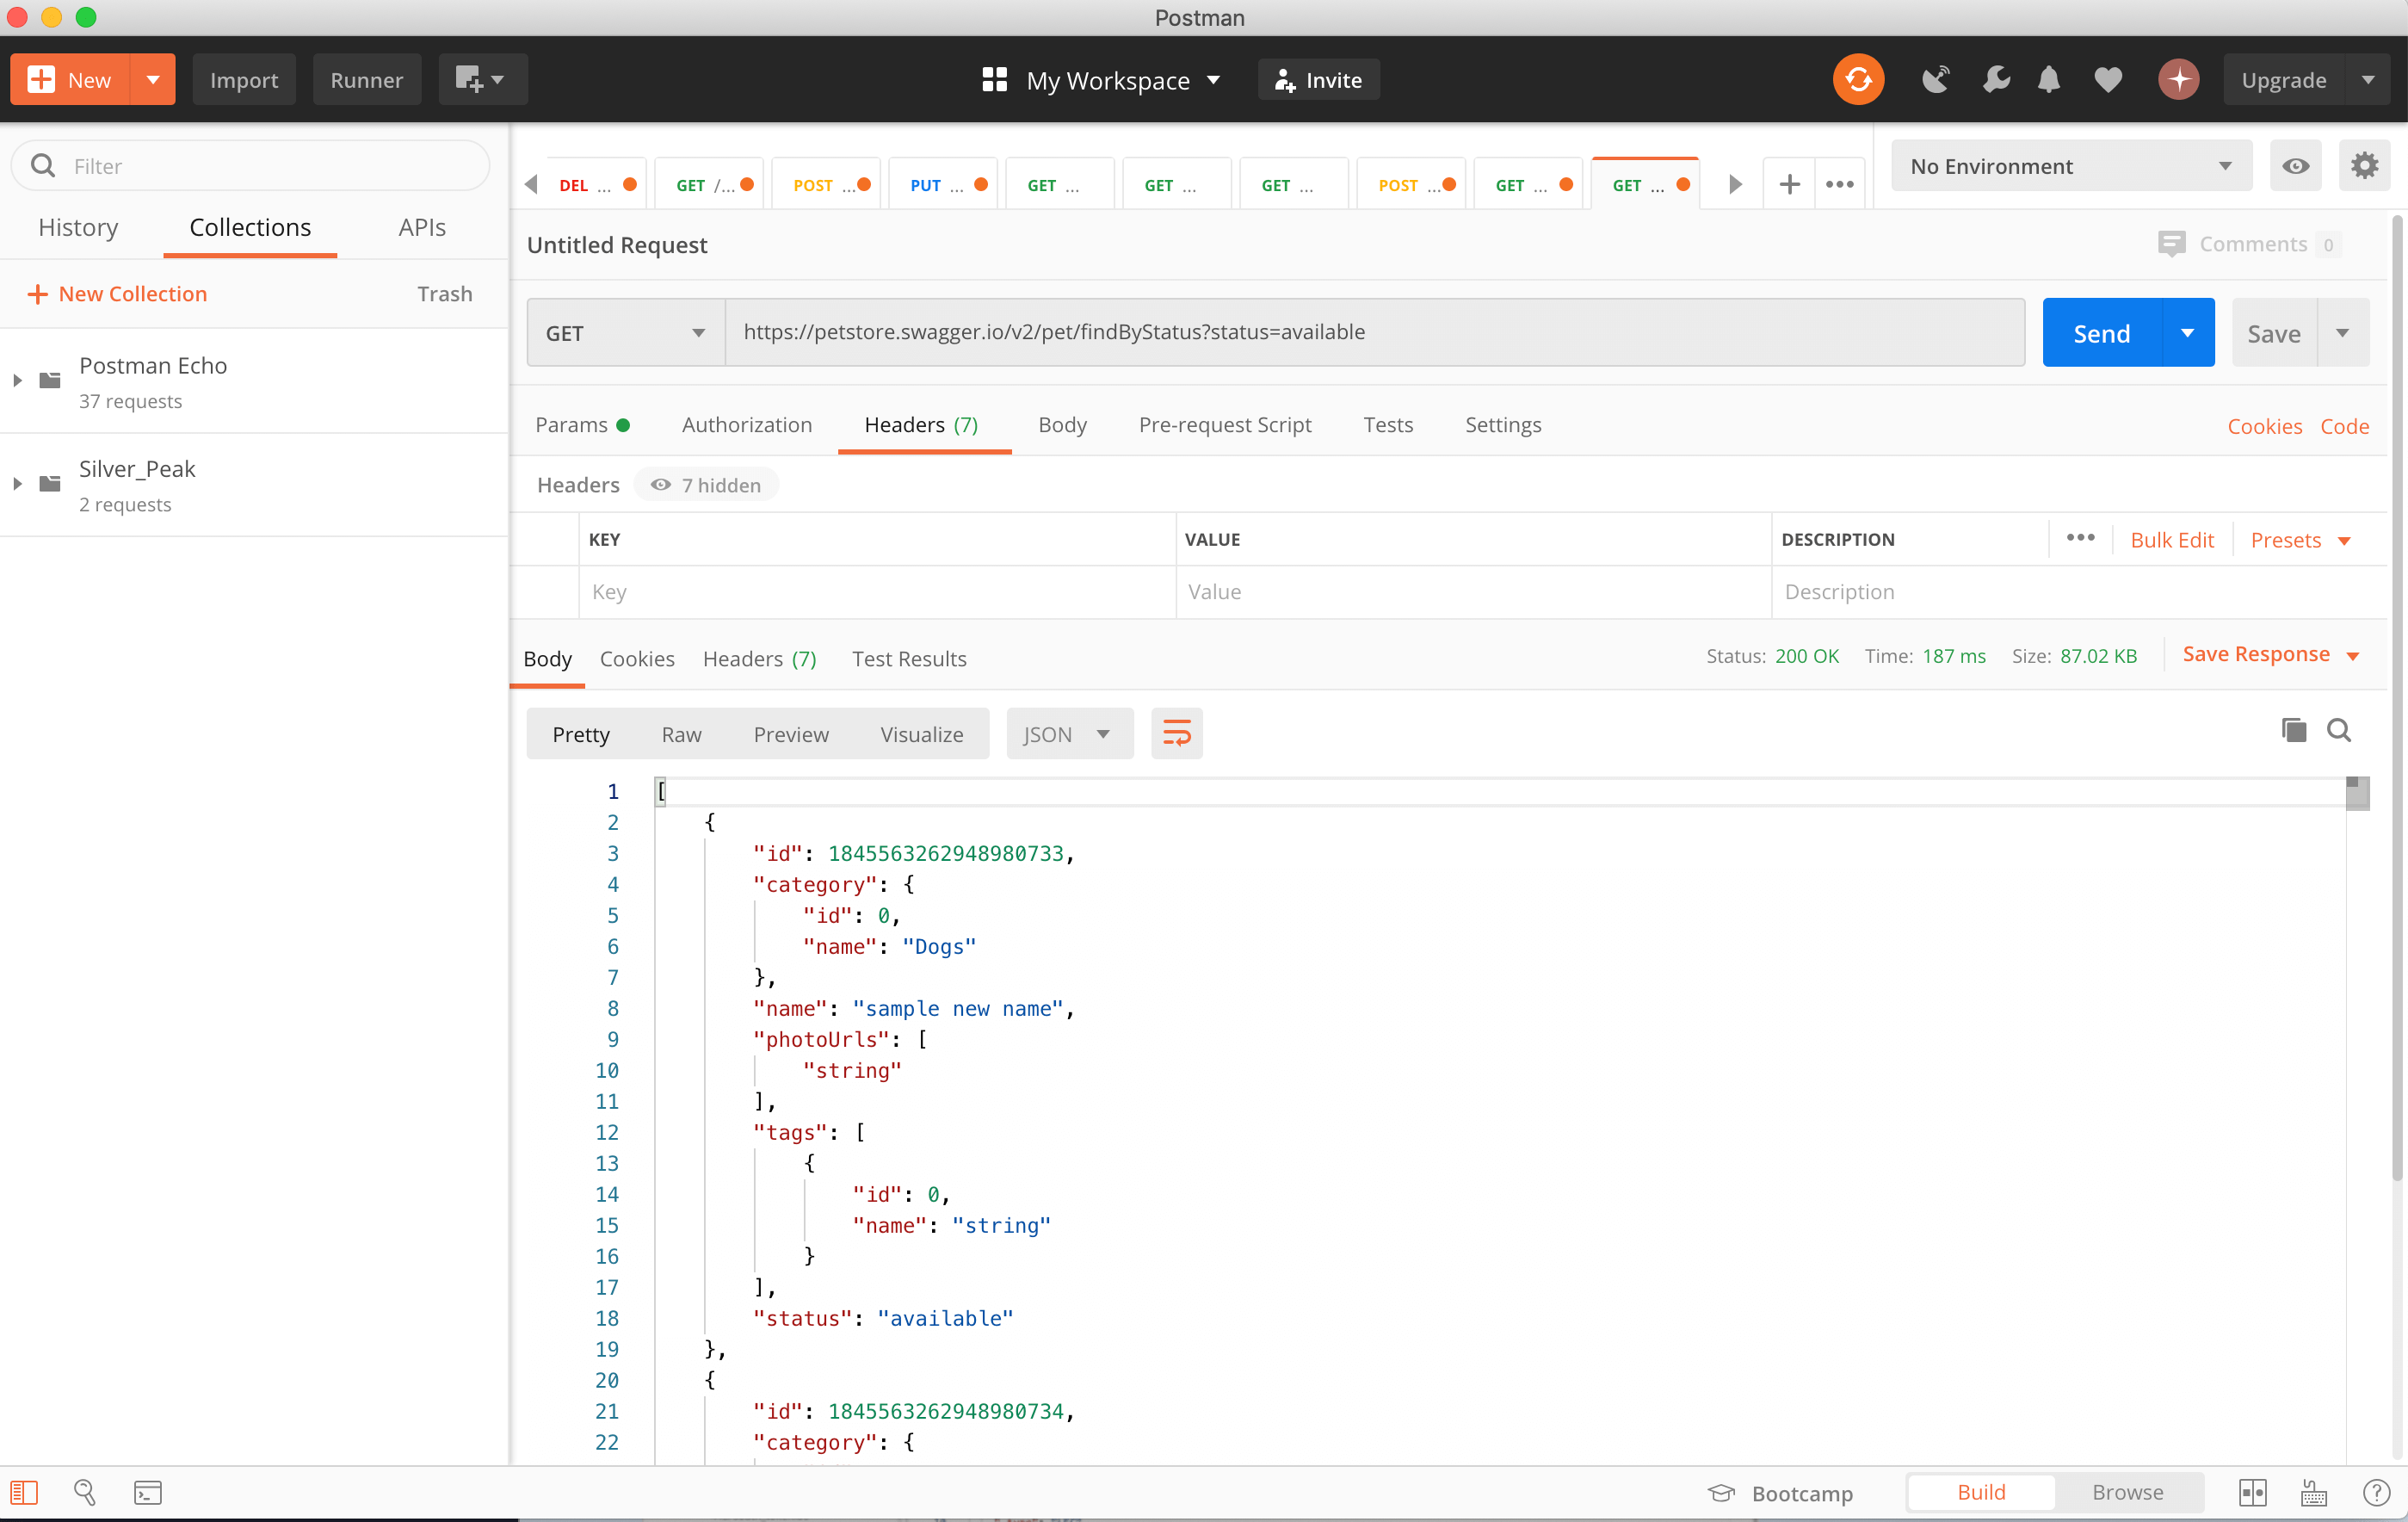Click the sync status icon
This screenshot has width=2408, height=1522.
[x=1857, y=80]
